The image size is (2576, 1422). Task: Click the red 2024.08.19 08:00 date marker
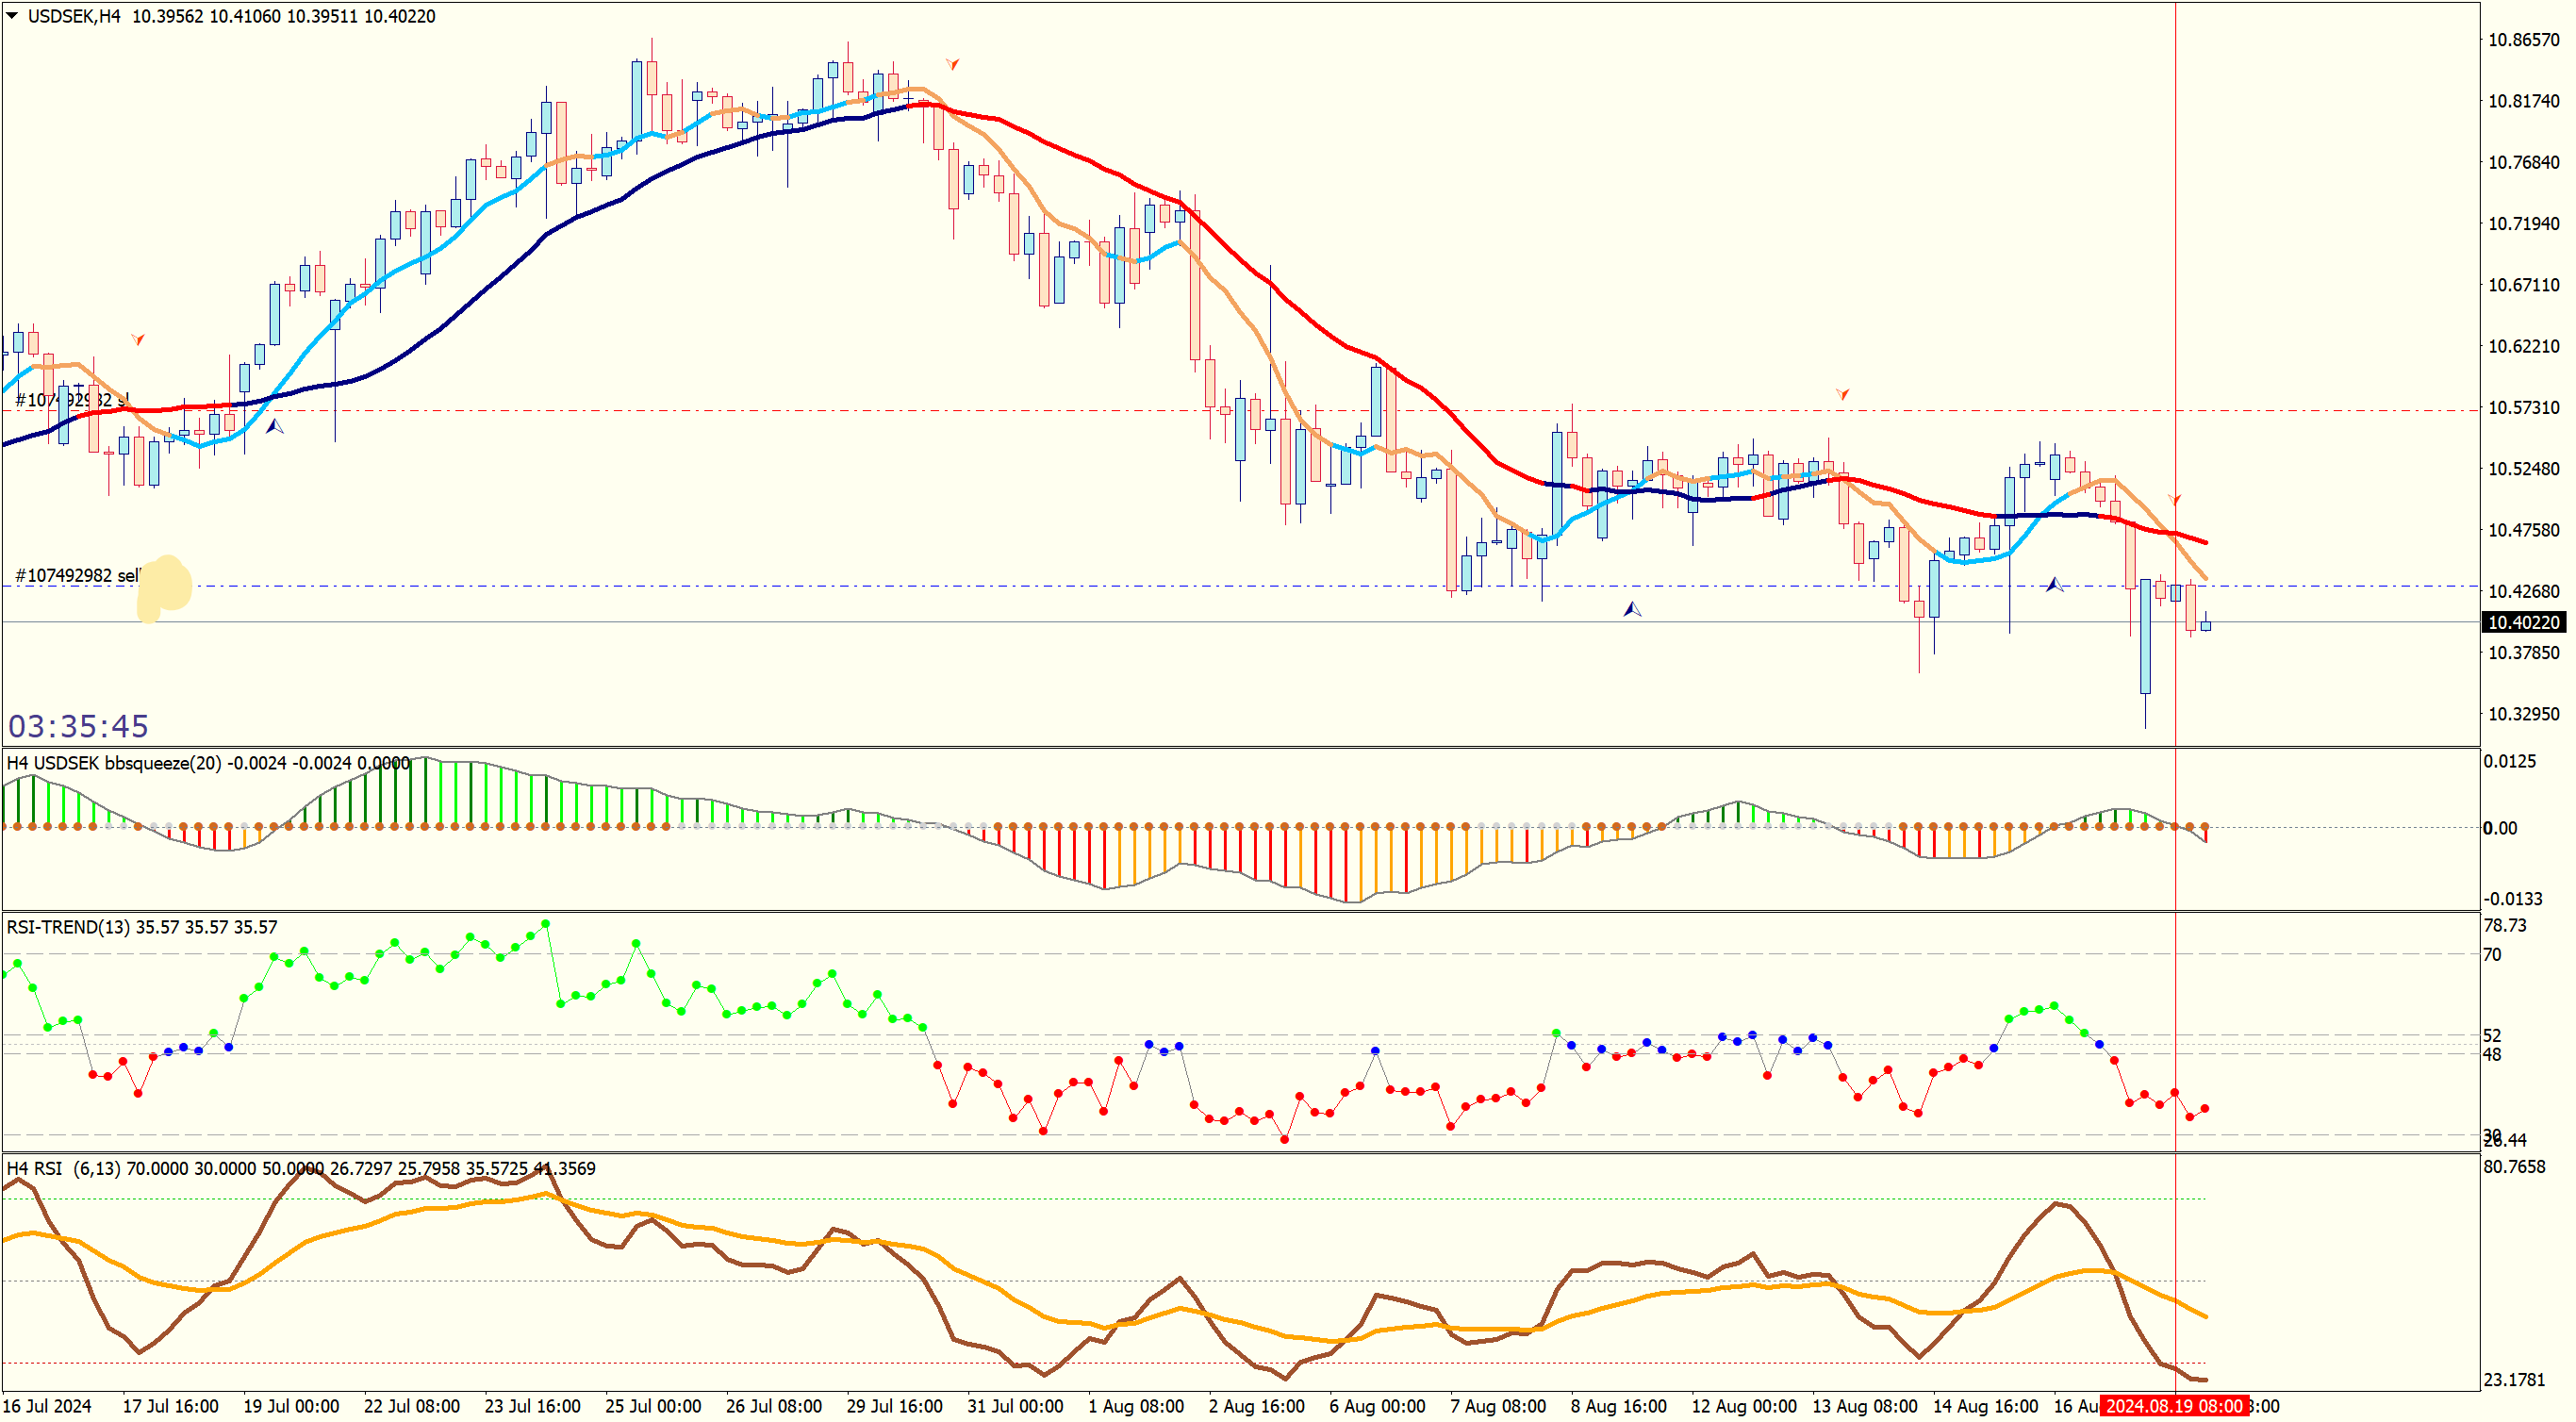coord(2174,1406)
